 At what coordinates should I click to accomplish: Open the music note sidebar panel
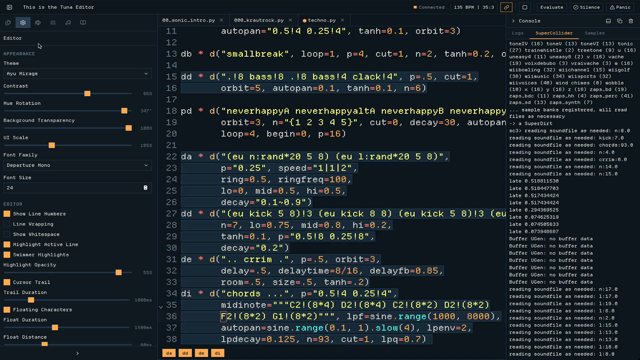(68, 22)
